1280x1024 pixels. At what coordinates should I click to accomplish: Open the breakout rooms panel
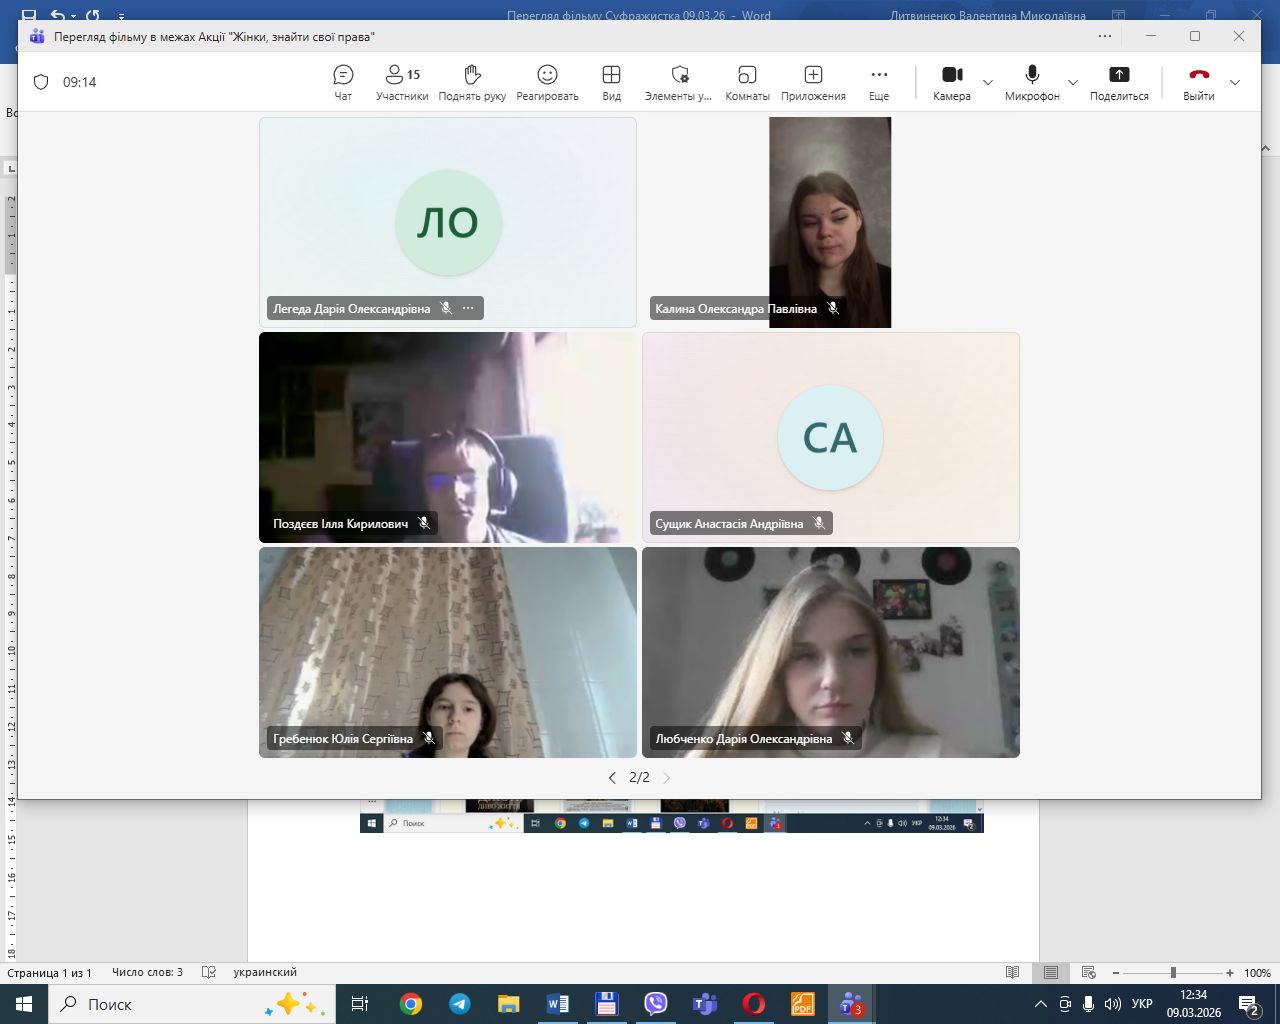[x=747, y=82]
